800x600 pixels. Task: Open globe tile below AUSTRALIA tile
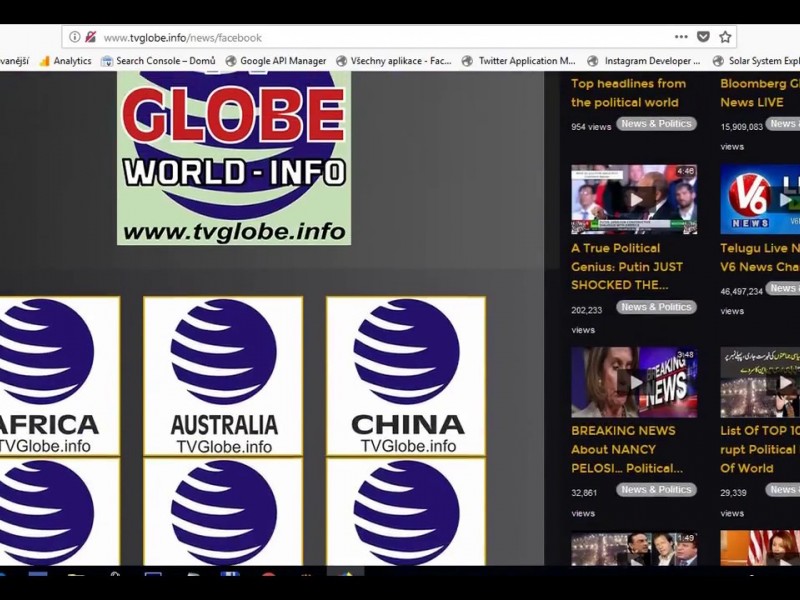[223, 512]
